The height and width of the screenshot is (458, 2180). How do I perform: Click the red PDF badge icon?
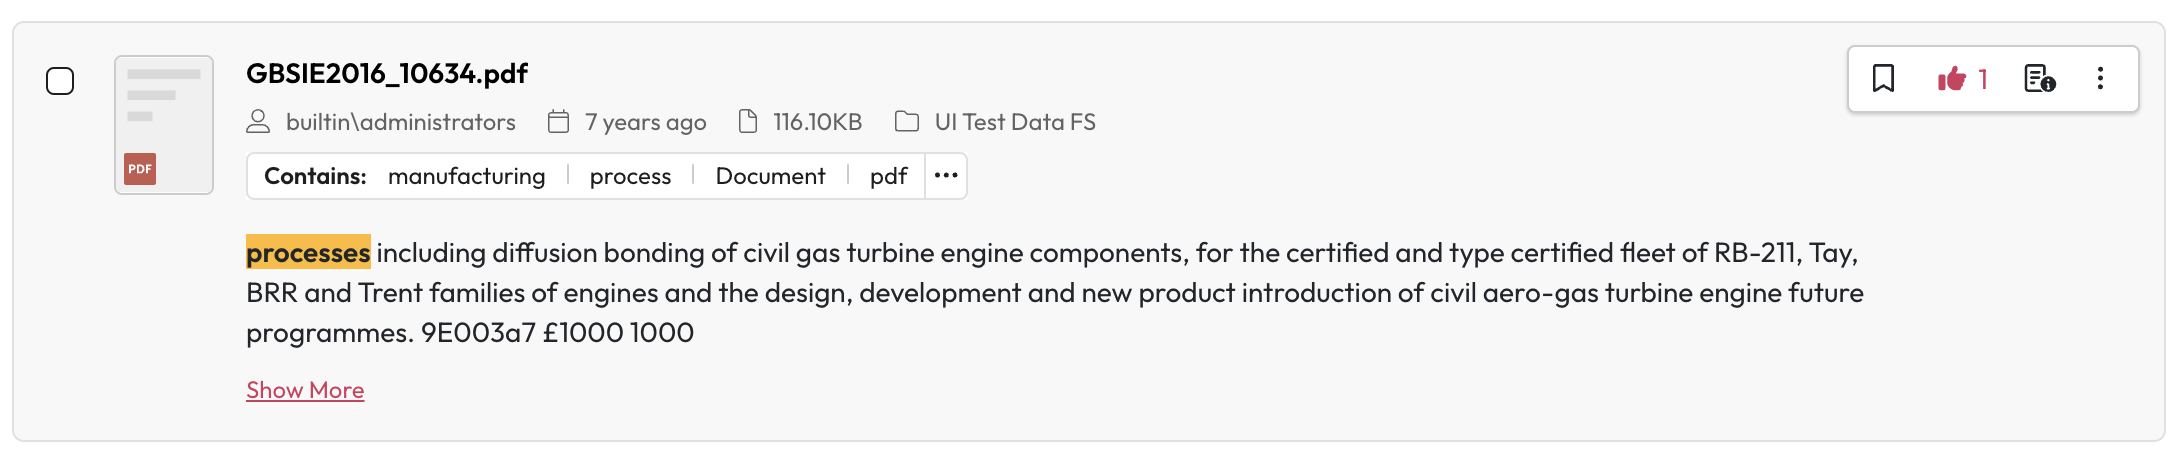140,169
